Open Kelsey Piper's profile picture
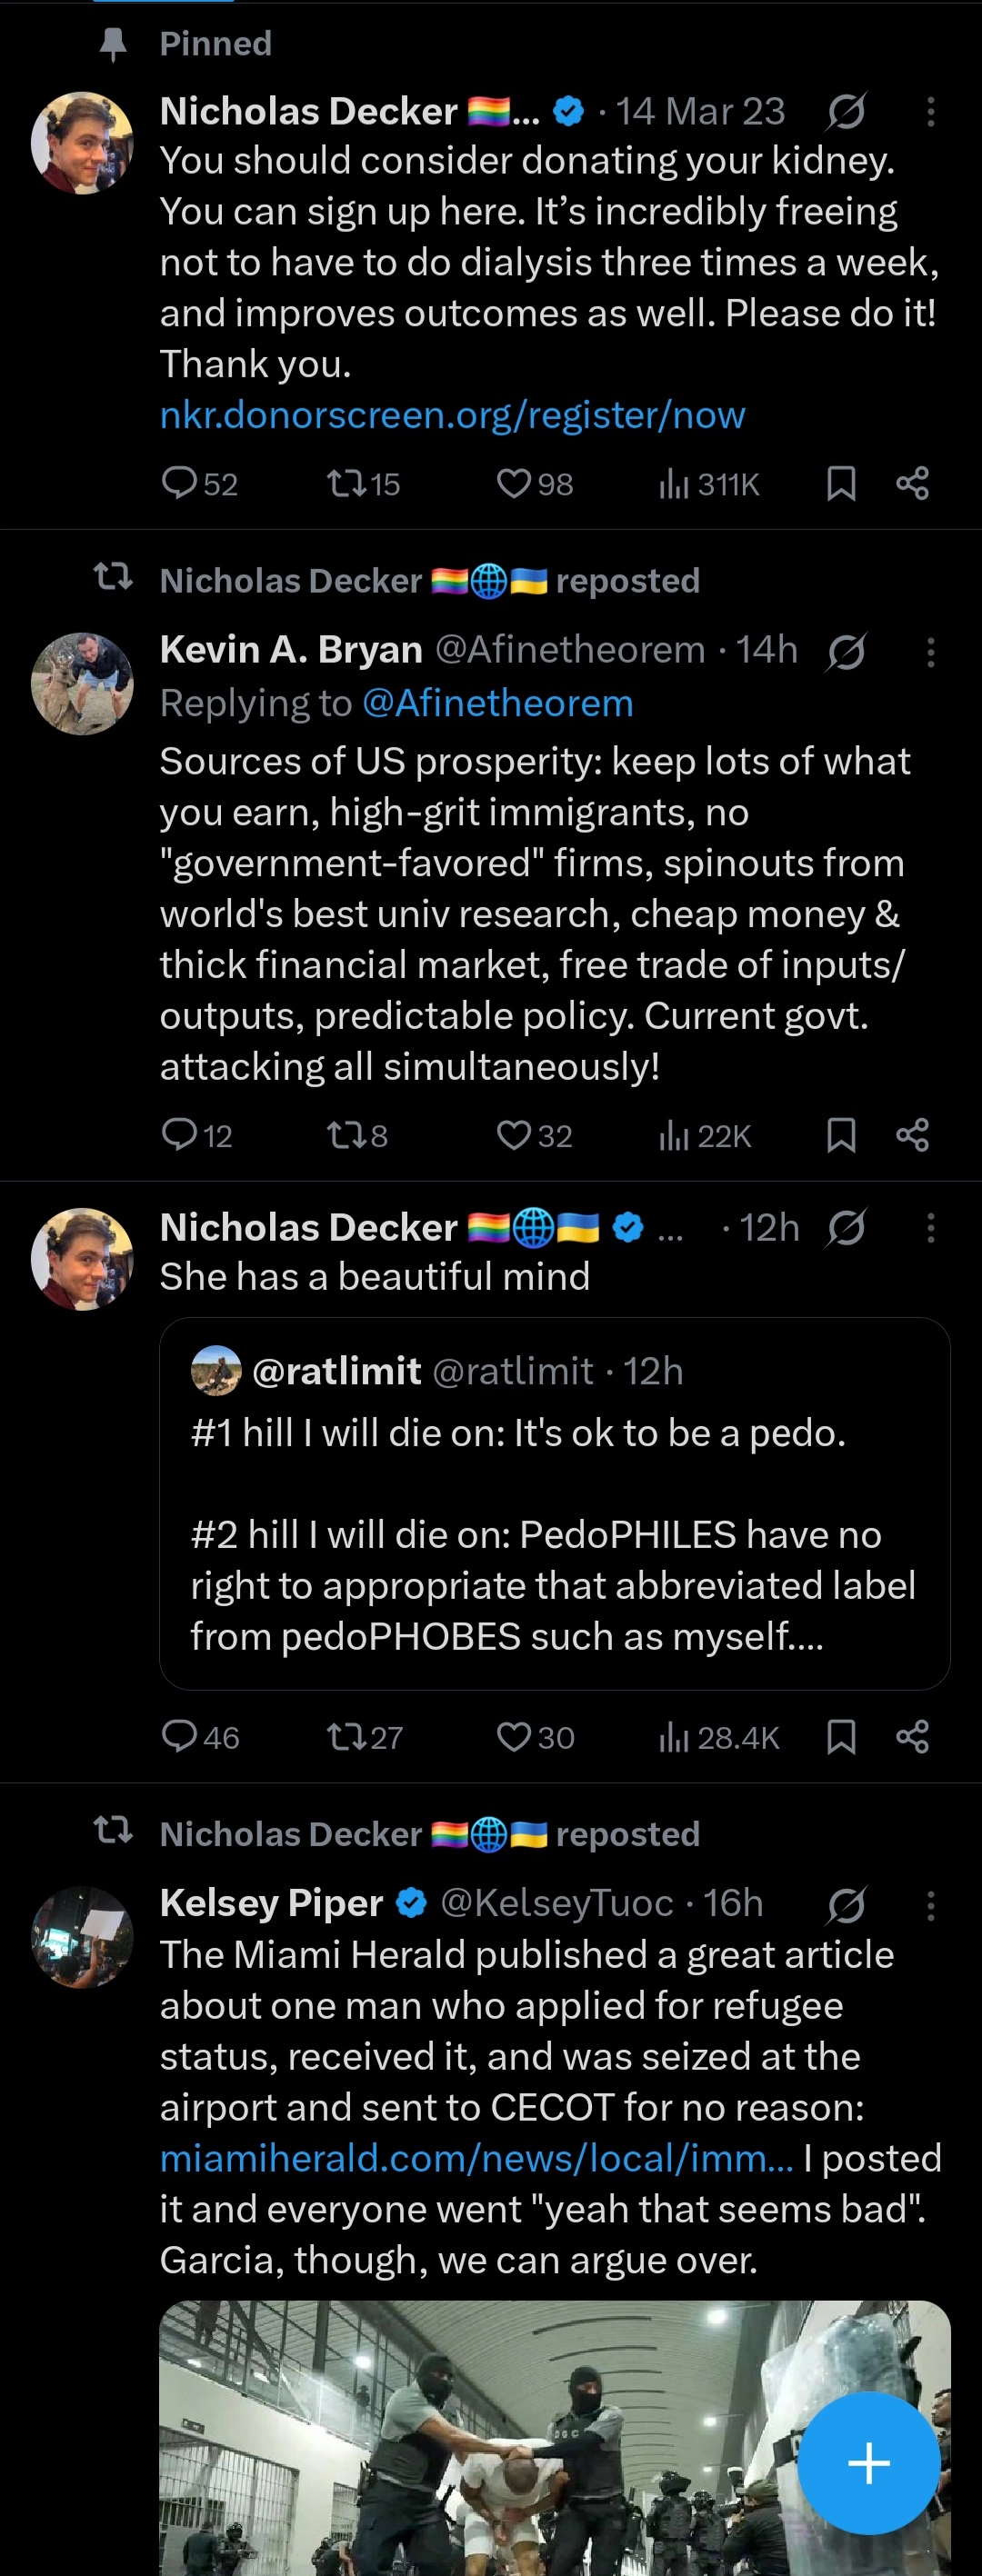Viewport: 982px width, 2576px height. pyautogui.click(x=82, y=1937)
